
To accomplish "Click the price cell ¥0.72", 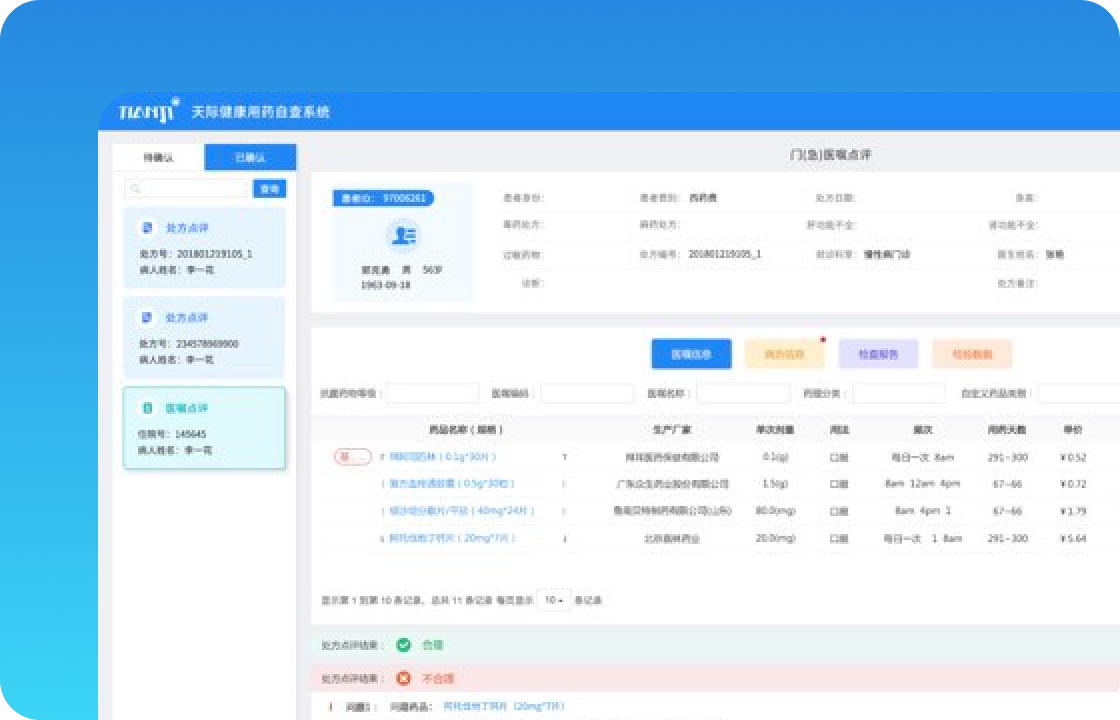I will click(1073, 484).
